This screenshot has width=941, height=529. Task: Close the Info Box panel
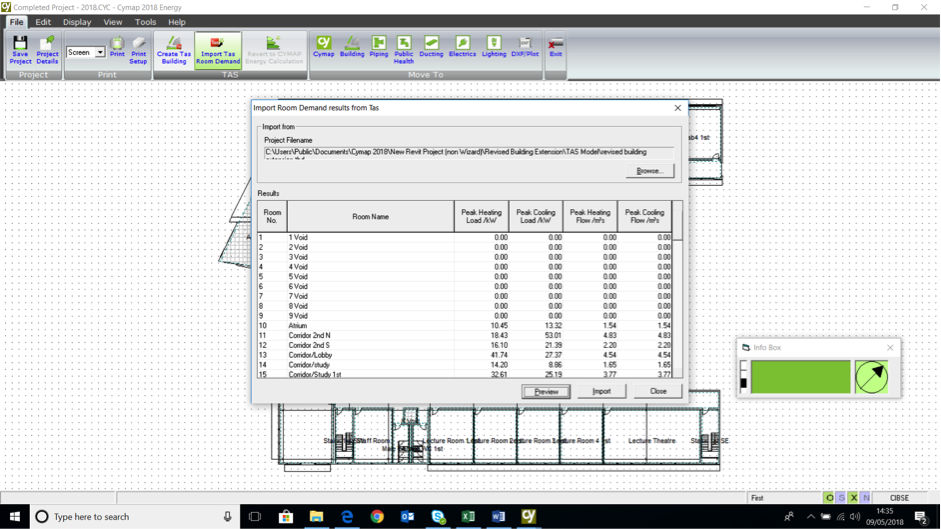[890, 348]
